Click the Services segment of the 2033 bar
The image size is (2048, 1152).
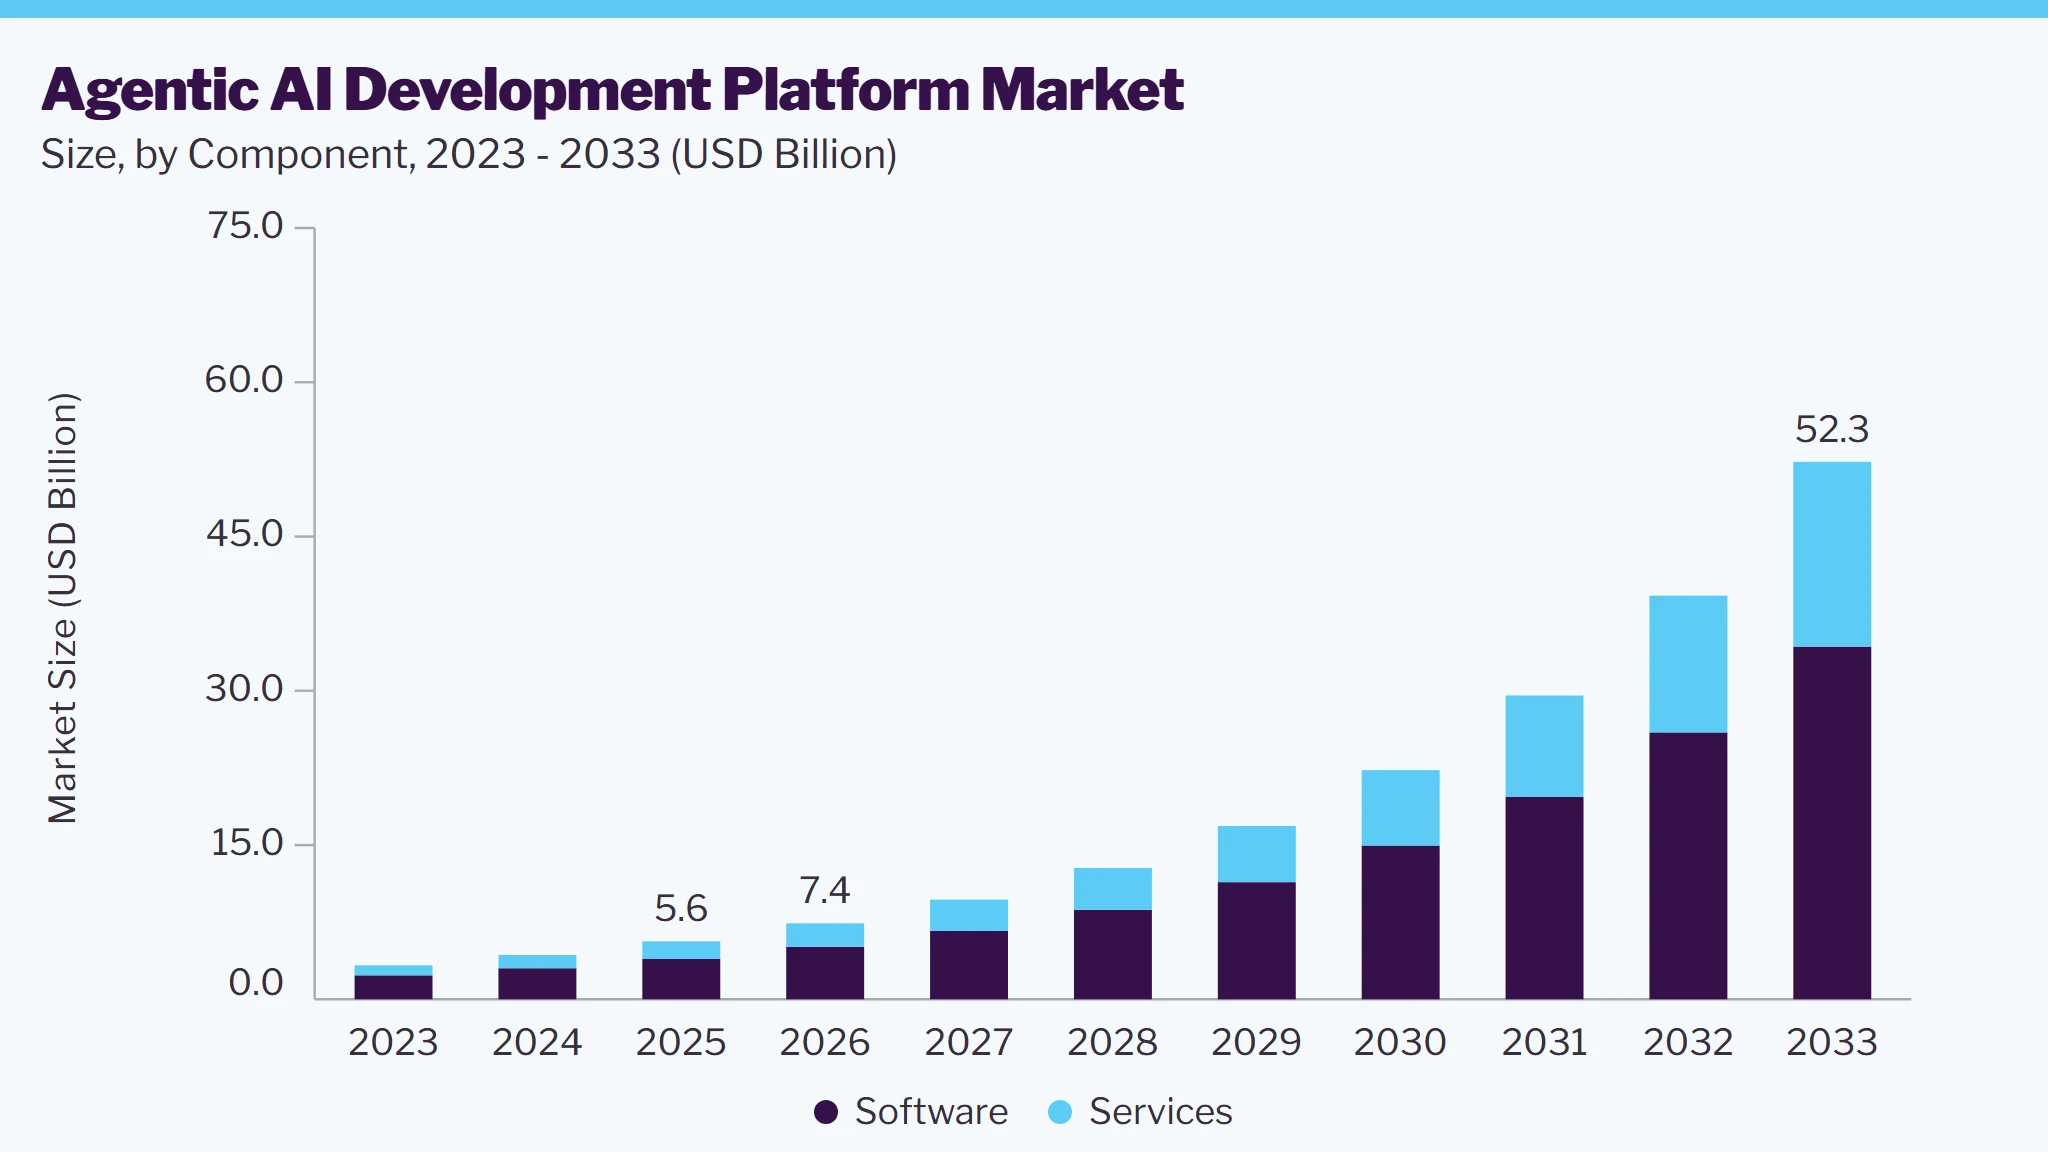click(1832, 554)
